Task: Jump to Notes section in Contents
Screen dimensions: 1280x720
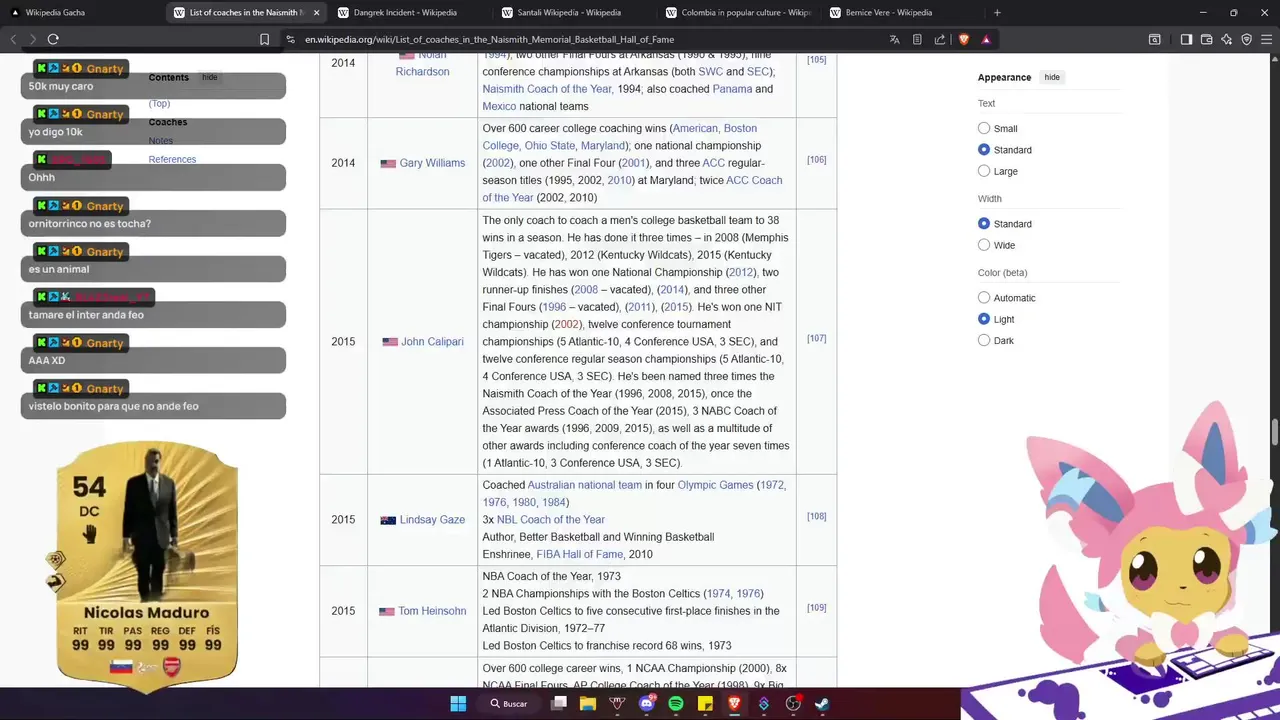Action: 161,141
